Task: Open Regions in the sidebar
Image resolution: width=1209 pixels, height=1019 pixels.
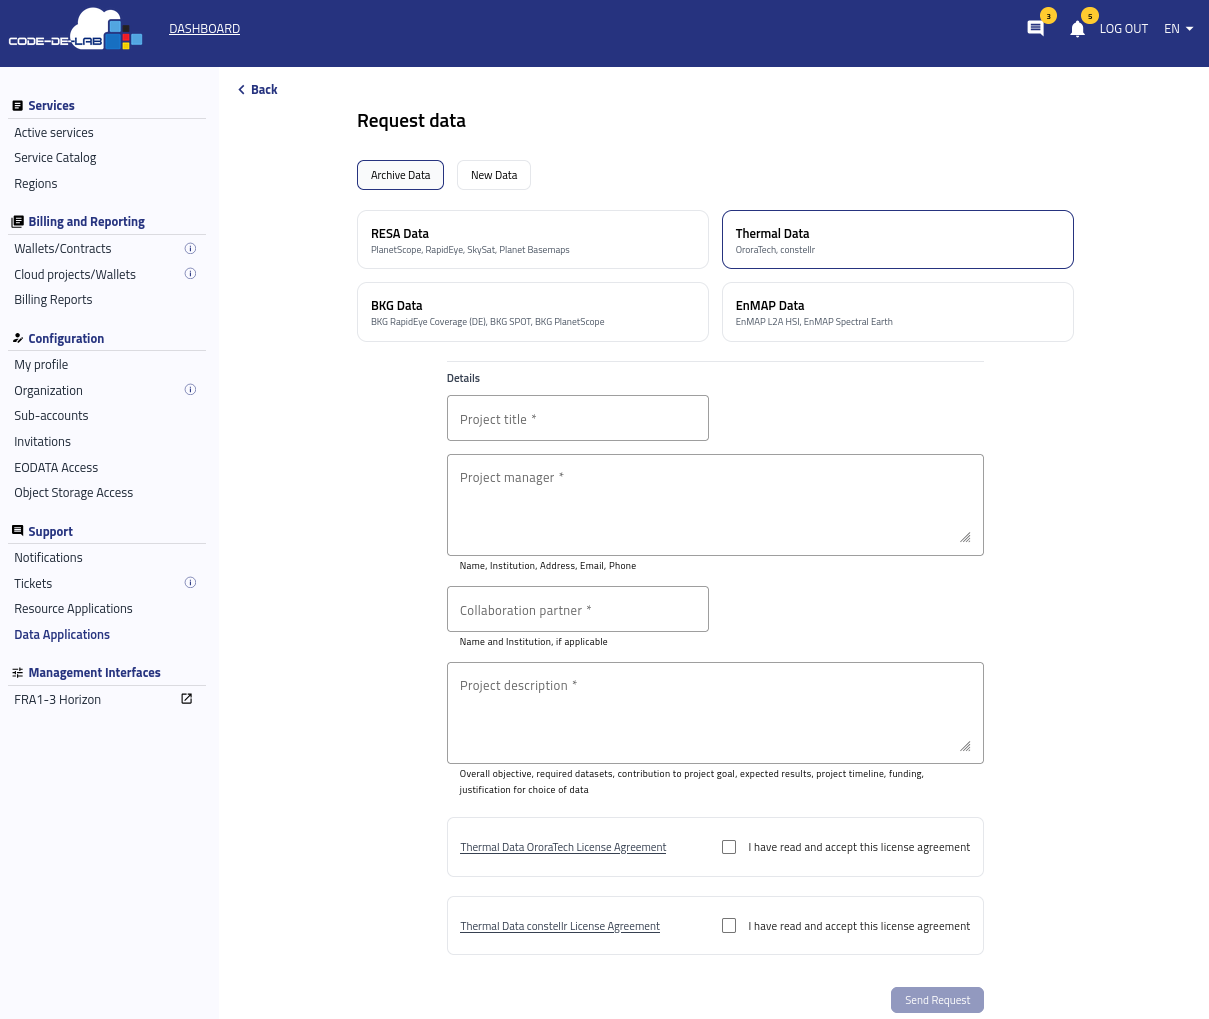Action: click(36, 184)
